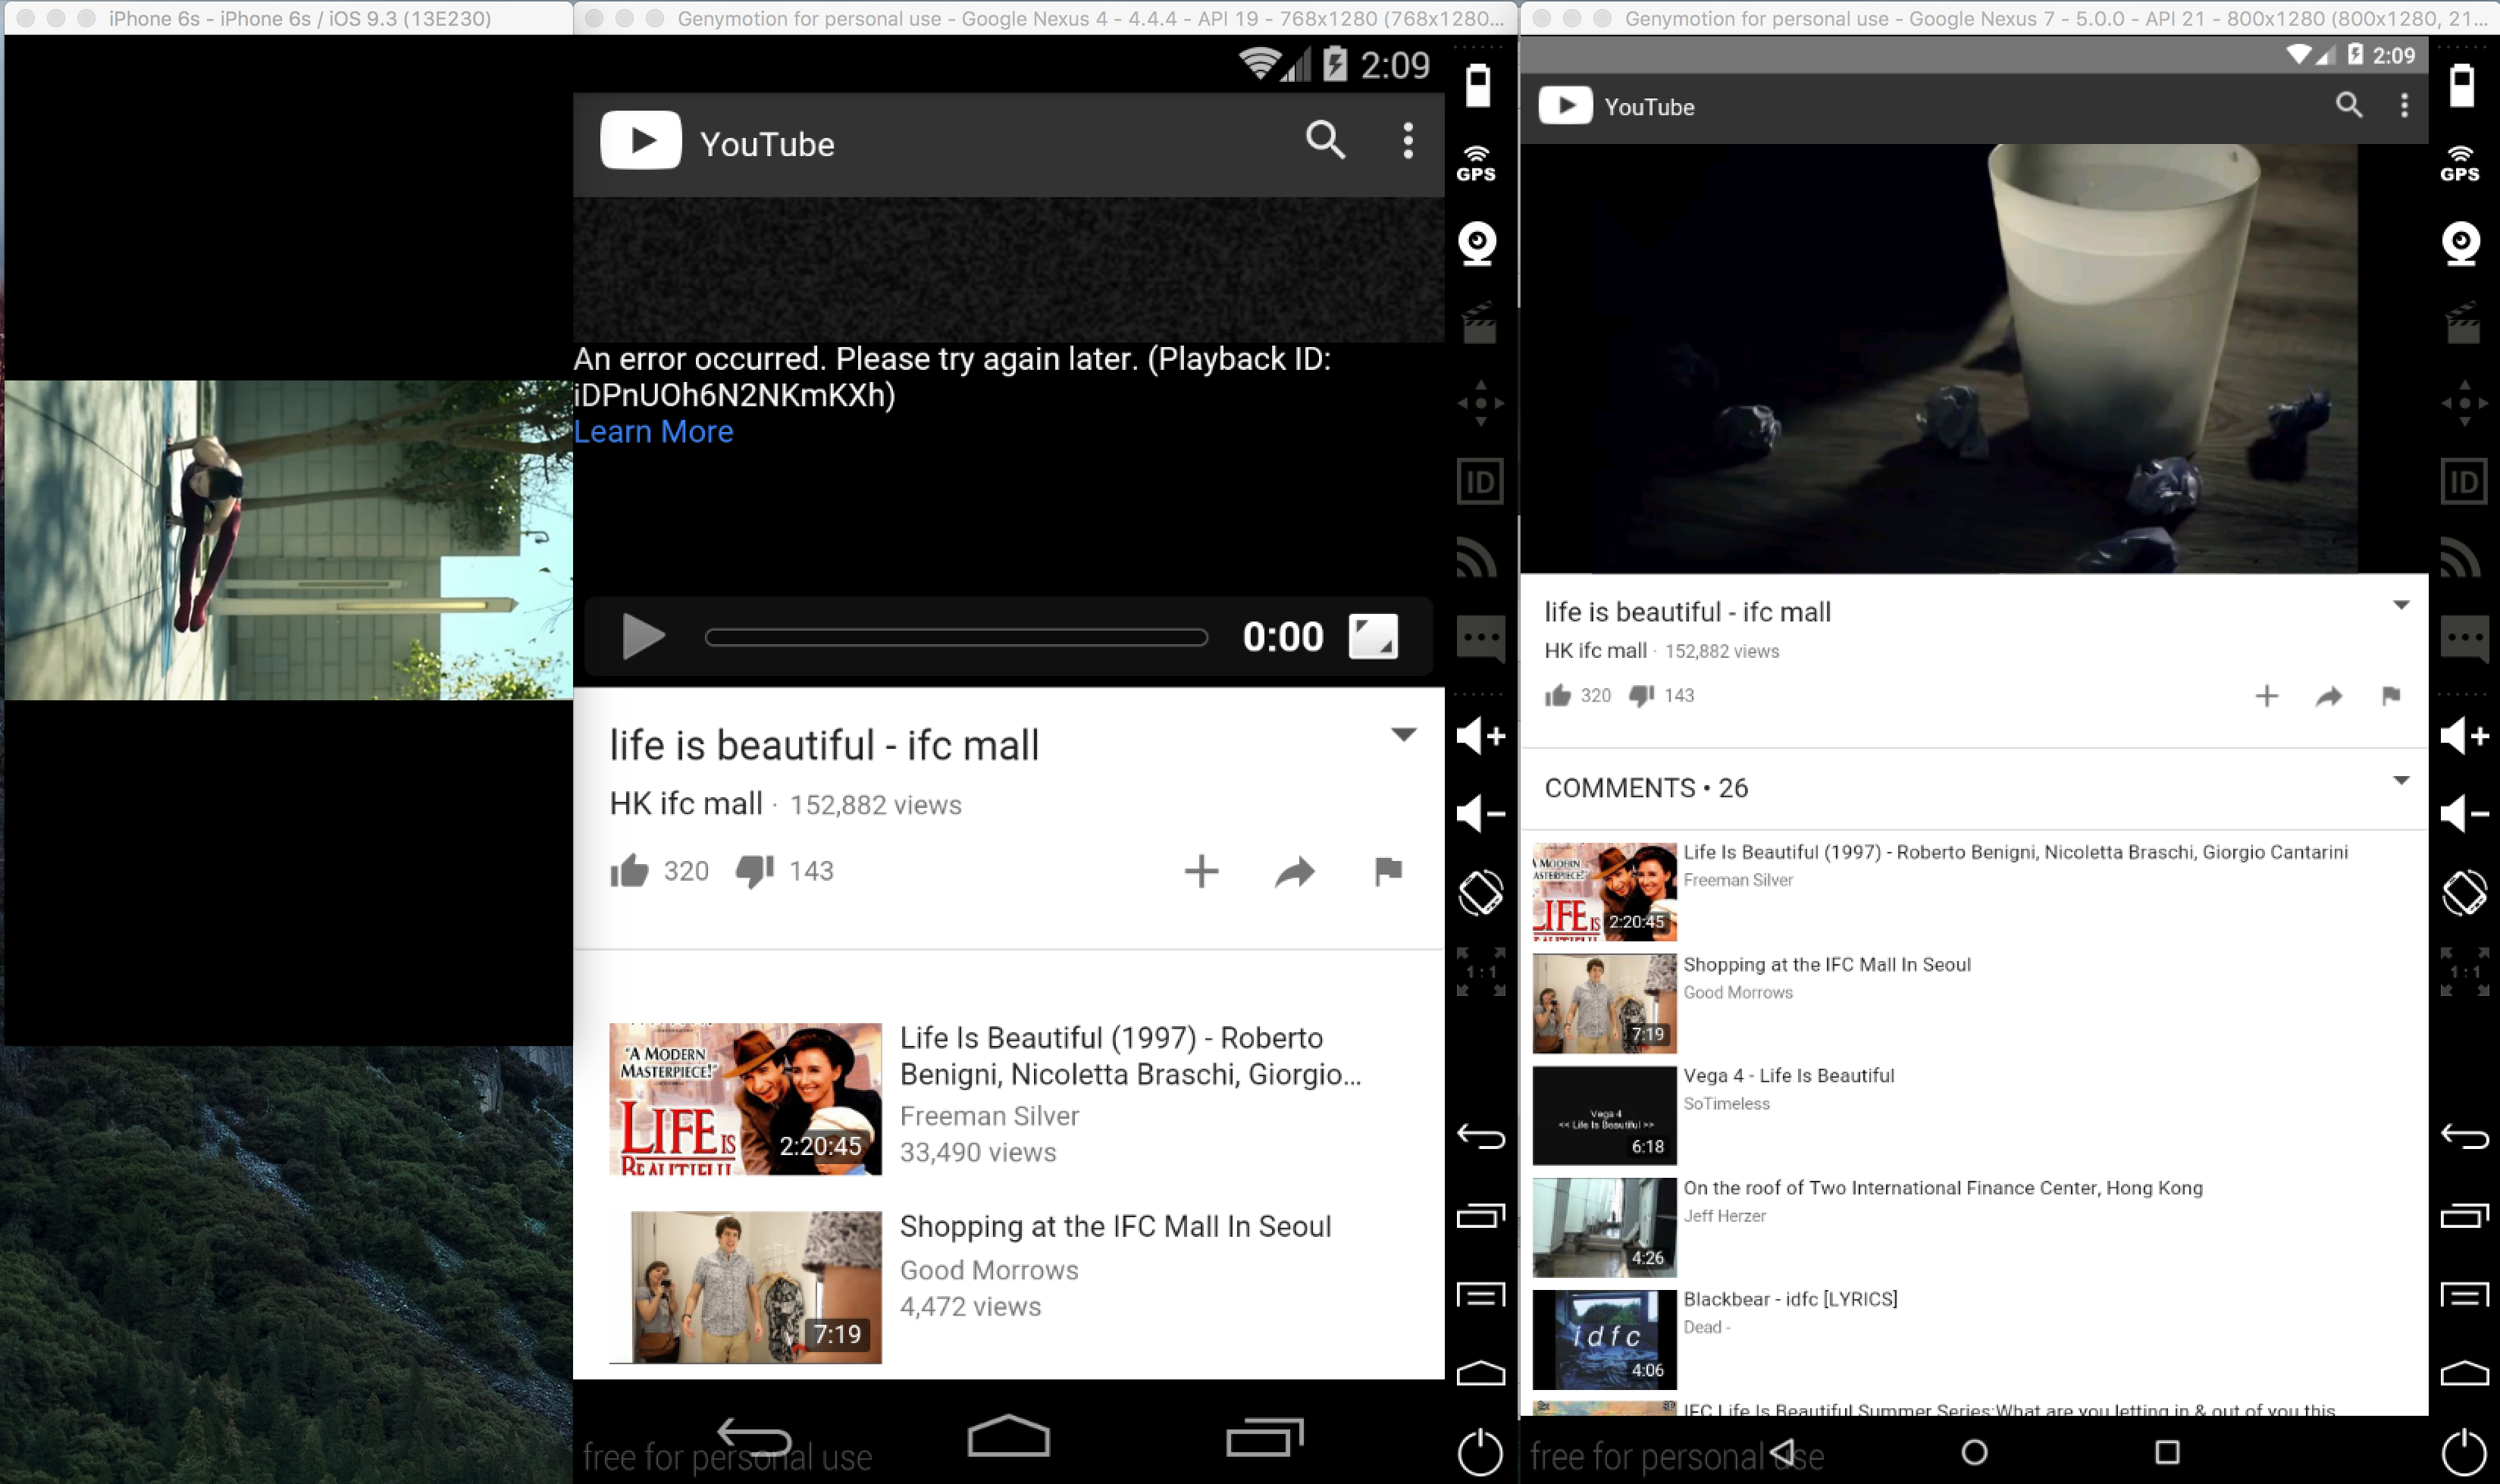Open overflow menu in Nexus 4 YouTube
Viewport: 2500px width, 1484px height.
tap(1408, 141)
